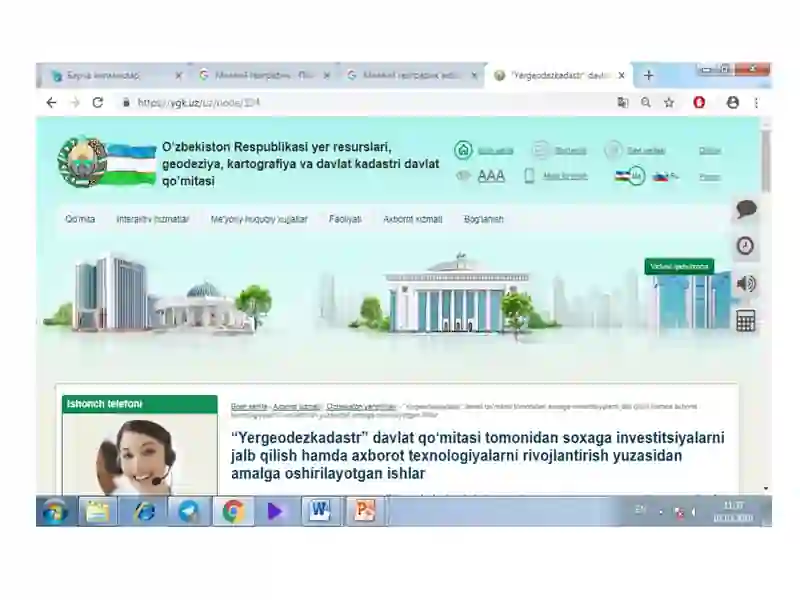Reload the page with the refresh icon
The height and width of the screenshot is (600, 800).
click(x=97, y=103)
